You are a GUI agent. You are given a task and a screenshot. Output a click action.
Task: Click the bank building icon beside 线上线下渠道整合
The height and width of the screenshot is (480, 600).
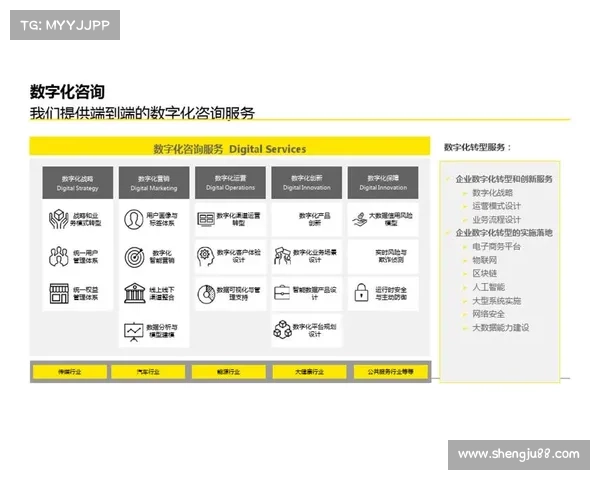[134, 293]
